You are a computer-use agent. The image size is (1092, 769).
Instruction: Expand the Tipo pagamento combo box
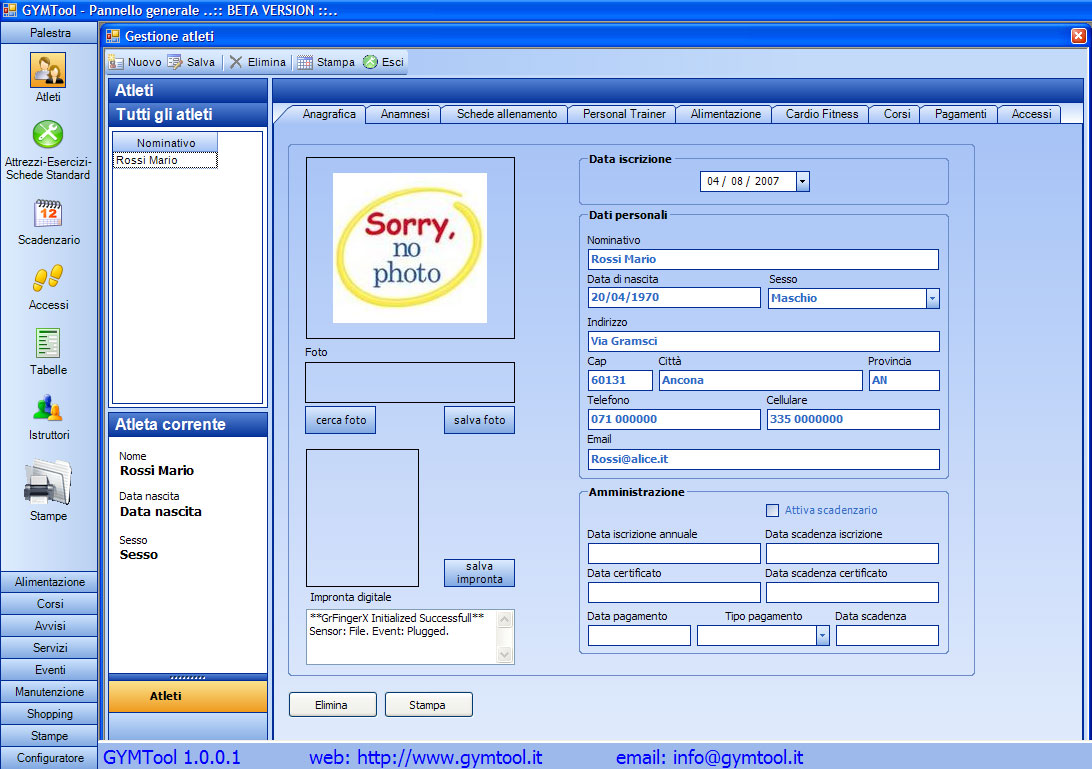[x=822, y=636]
